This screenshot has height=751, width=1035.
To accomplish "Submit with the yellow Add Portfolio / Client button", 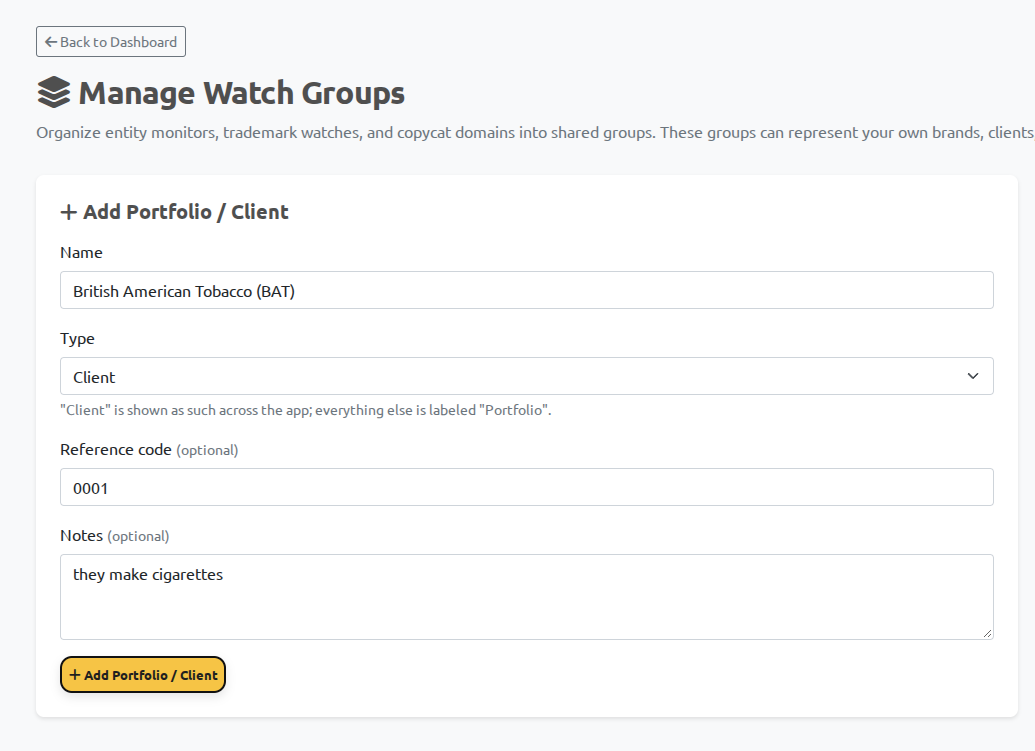I will [143, 674].
